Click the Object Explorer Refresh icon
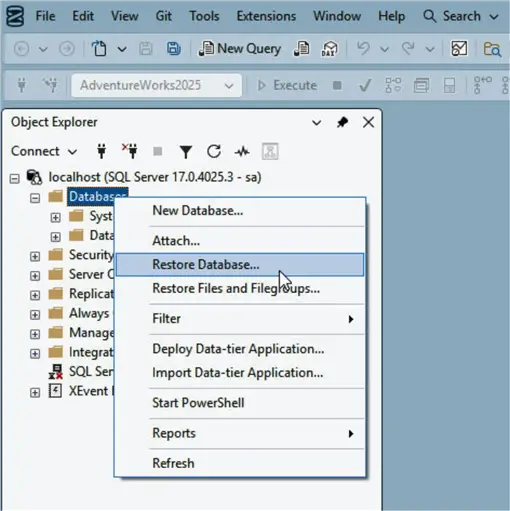Image resolution: width=510 pixels, height=511 pixels. pyautogui.click(x=214, y=152)
